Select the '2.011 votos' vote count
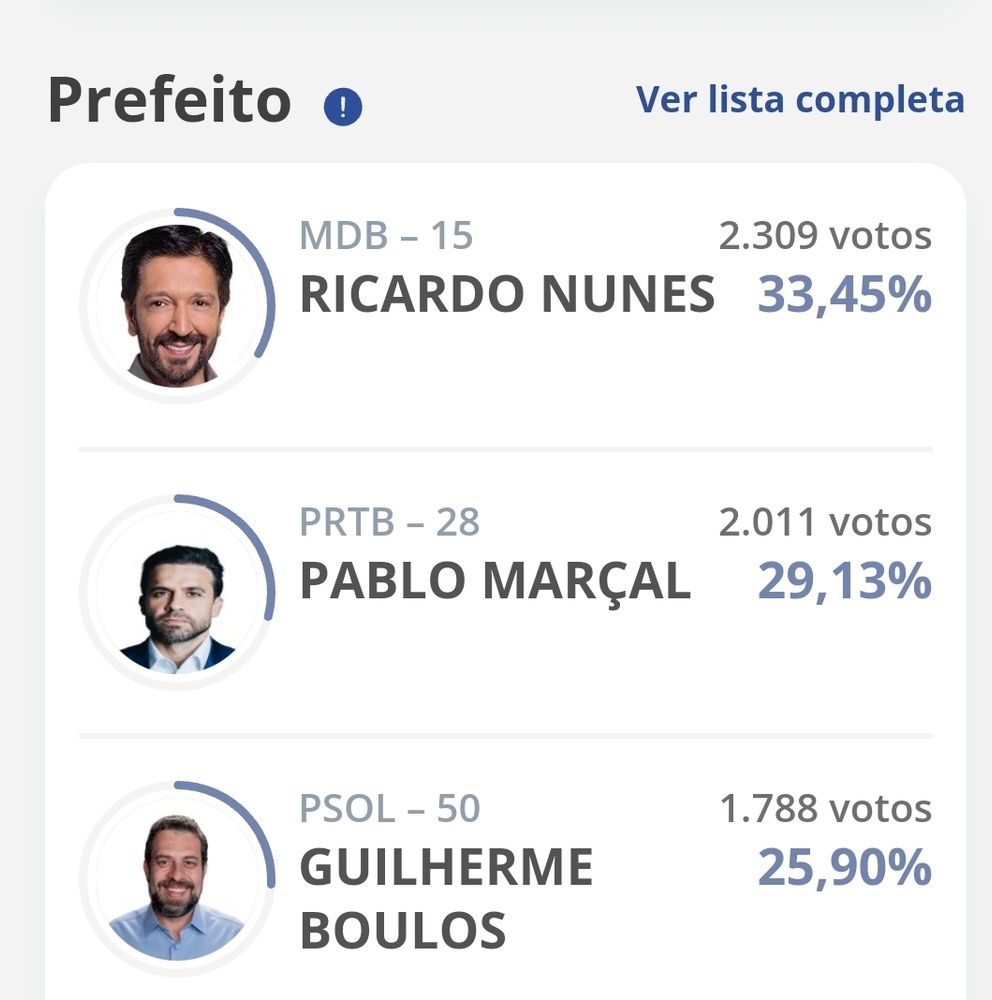This screenshot has width=992, height=1000. [x=824, y=522]
